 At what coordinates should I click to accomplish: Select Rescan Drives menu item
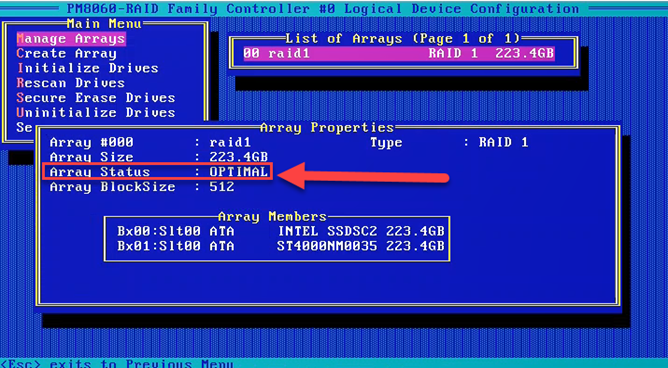[x=71, y=83]
